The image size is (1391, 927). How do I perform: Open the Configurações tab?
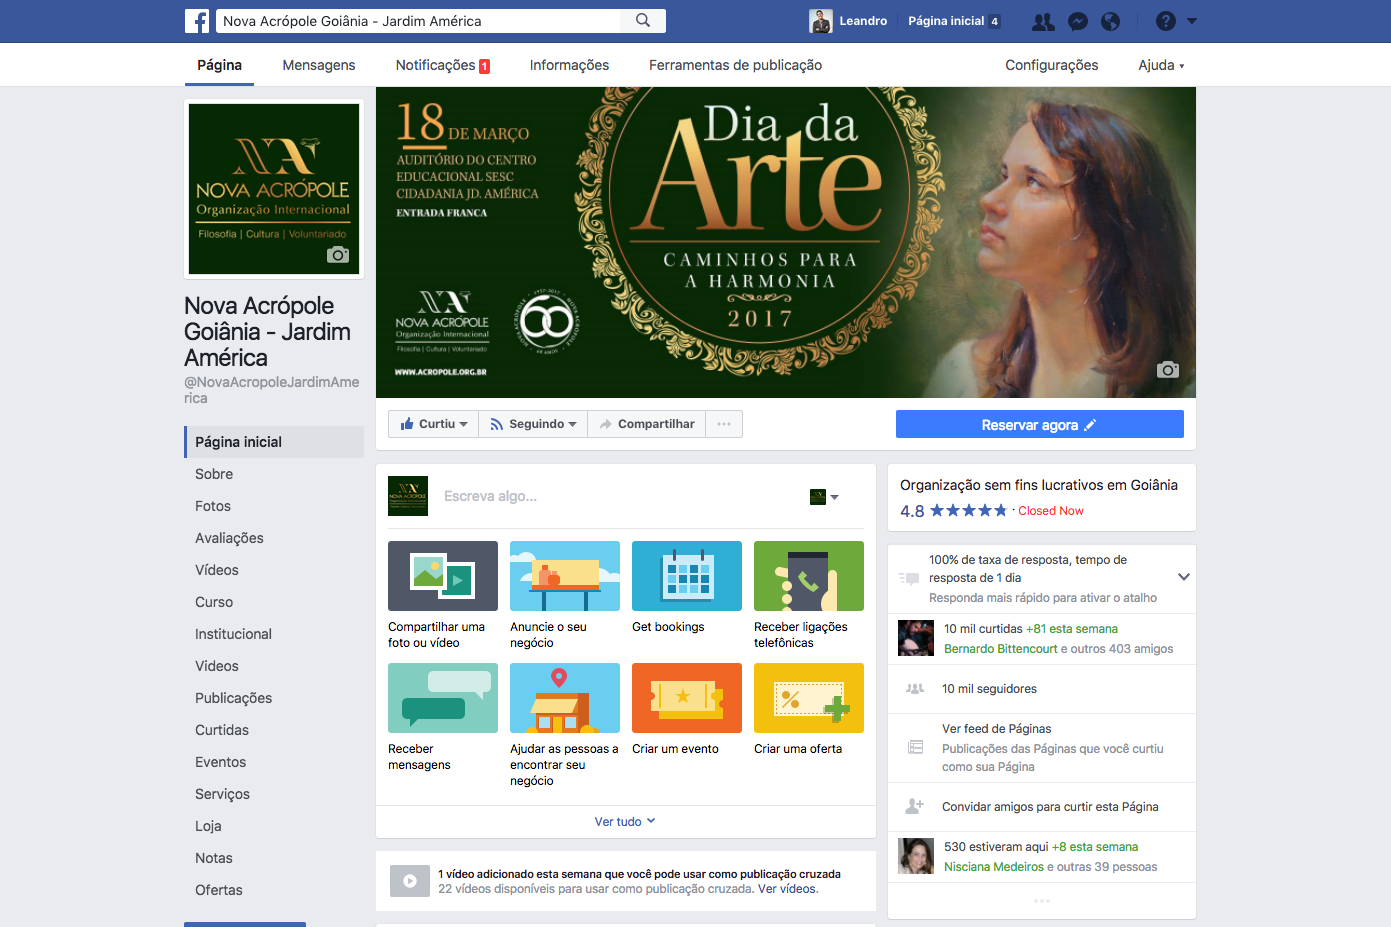point(1052,65)
